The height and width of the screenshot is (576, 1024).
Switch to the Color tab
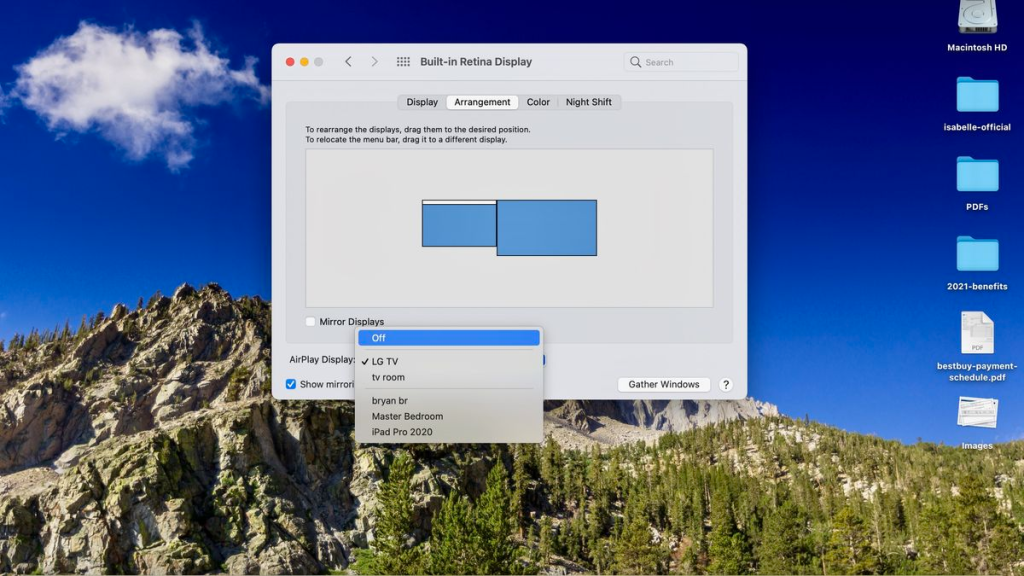[538, 102]
